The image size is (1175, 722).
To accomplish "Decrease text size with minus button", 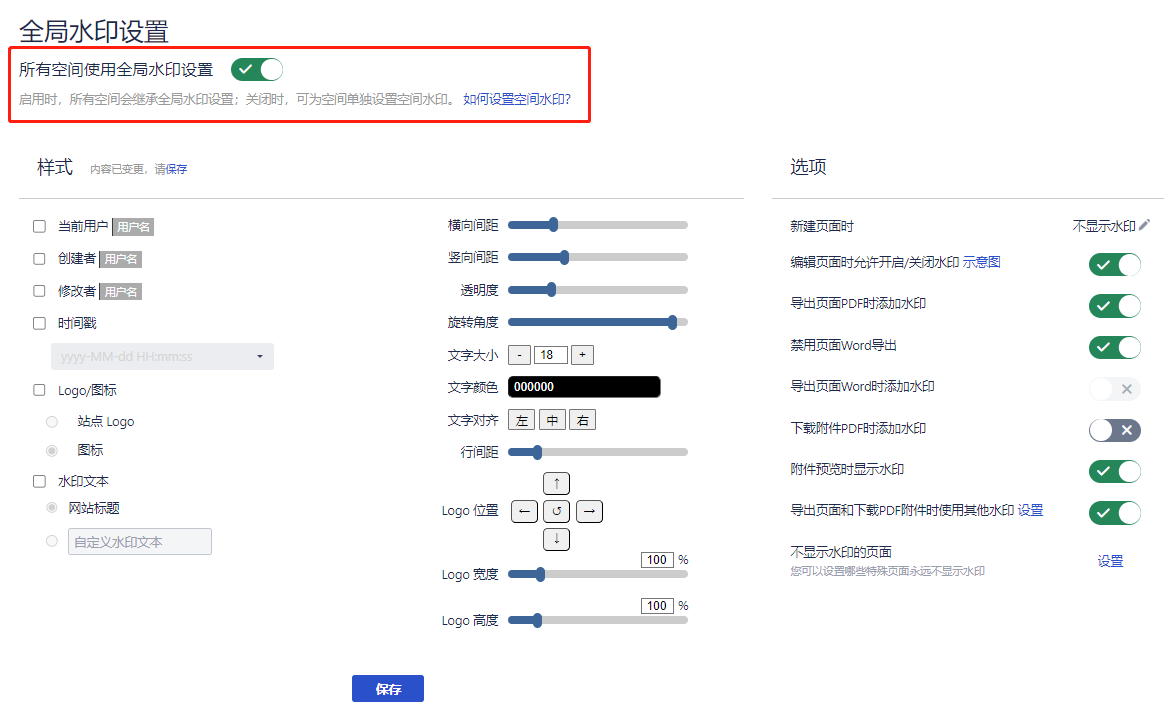I will (519, 355).
